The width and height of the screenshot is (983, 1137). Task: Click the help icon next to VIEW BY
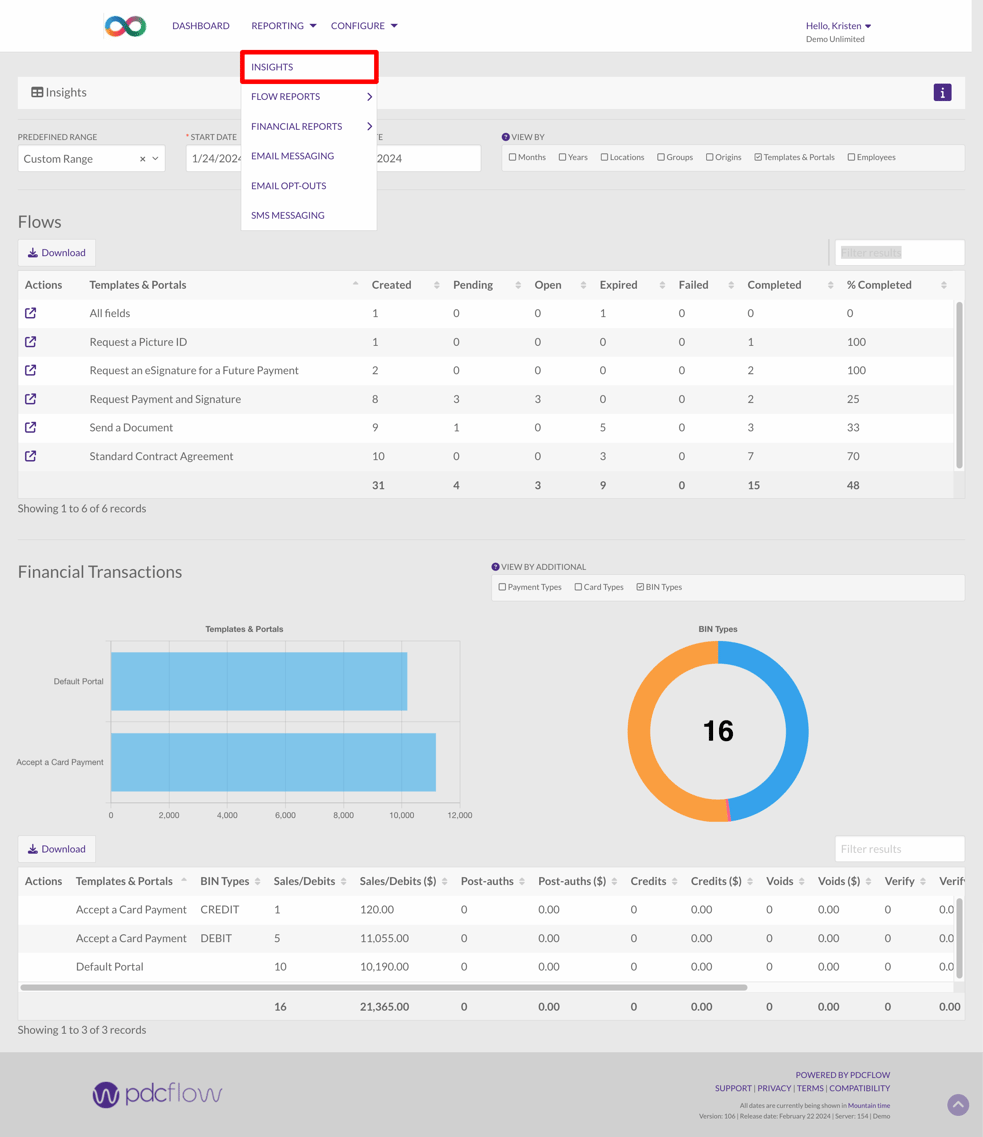[507, 136]
